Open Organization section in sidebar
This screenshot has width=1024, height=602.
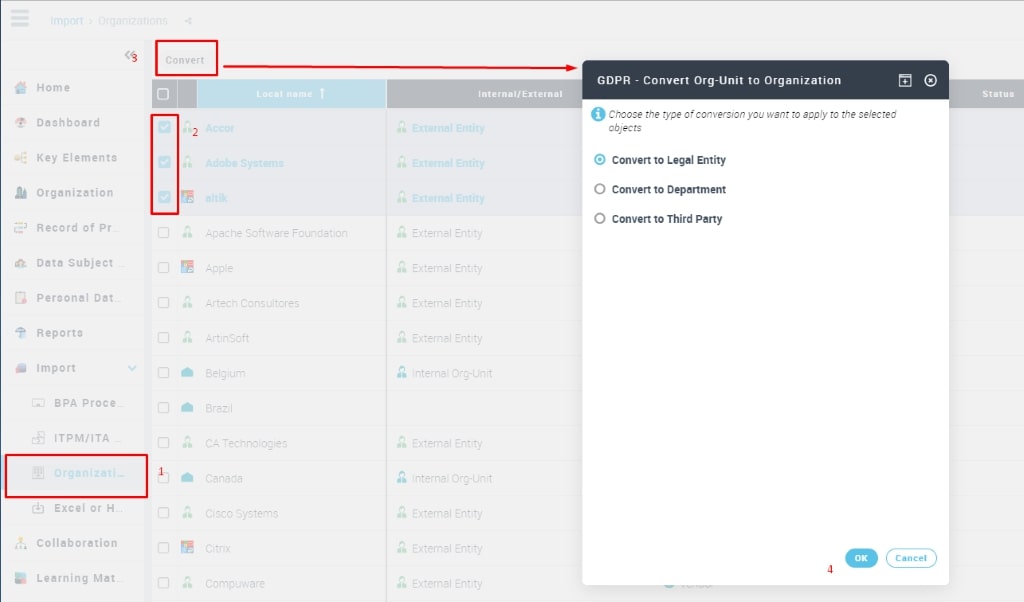74,193
